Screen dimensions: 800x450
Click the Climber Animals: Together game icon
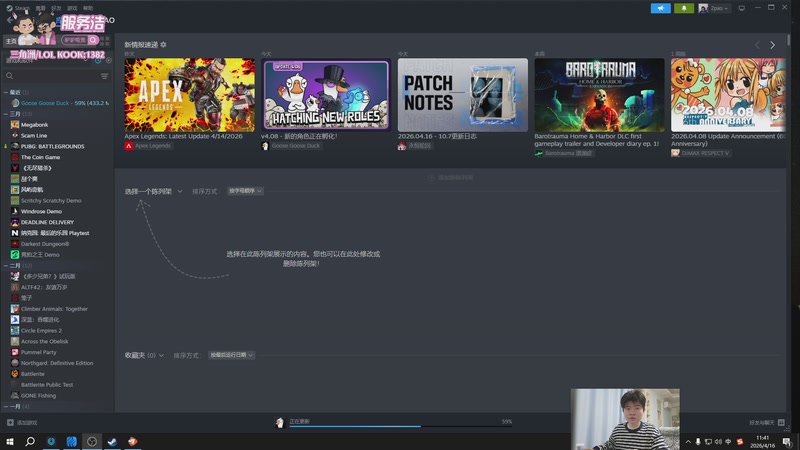pos(15,309)
